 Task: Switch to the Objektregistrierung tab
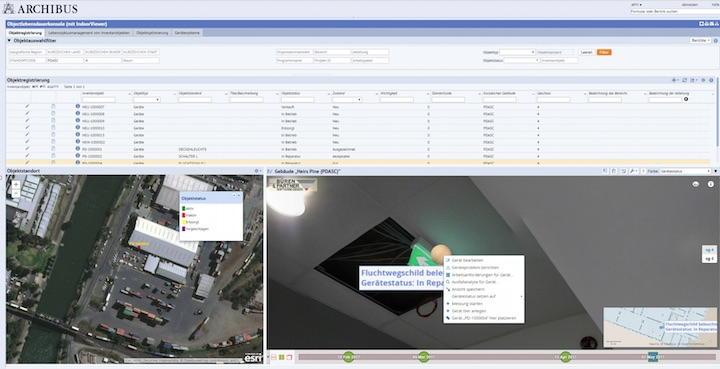point(25,33)
